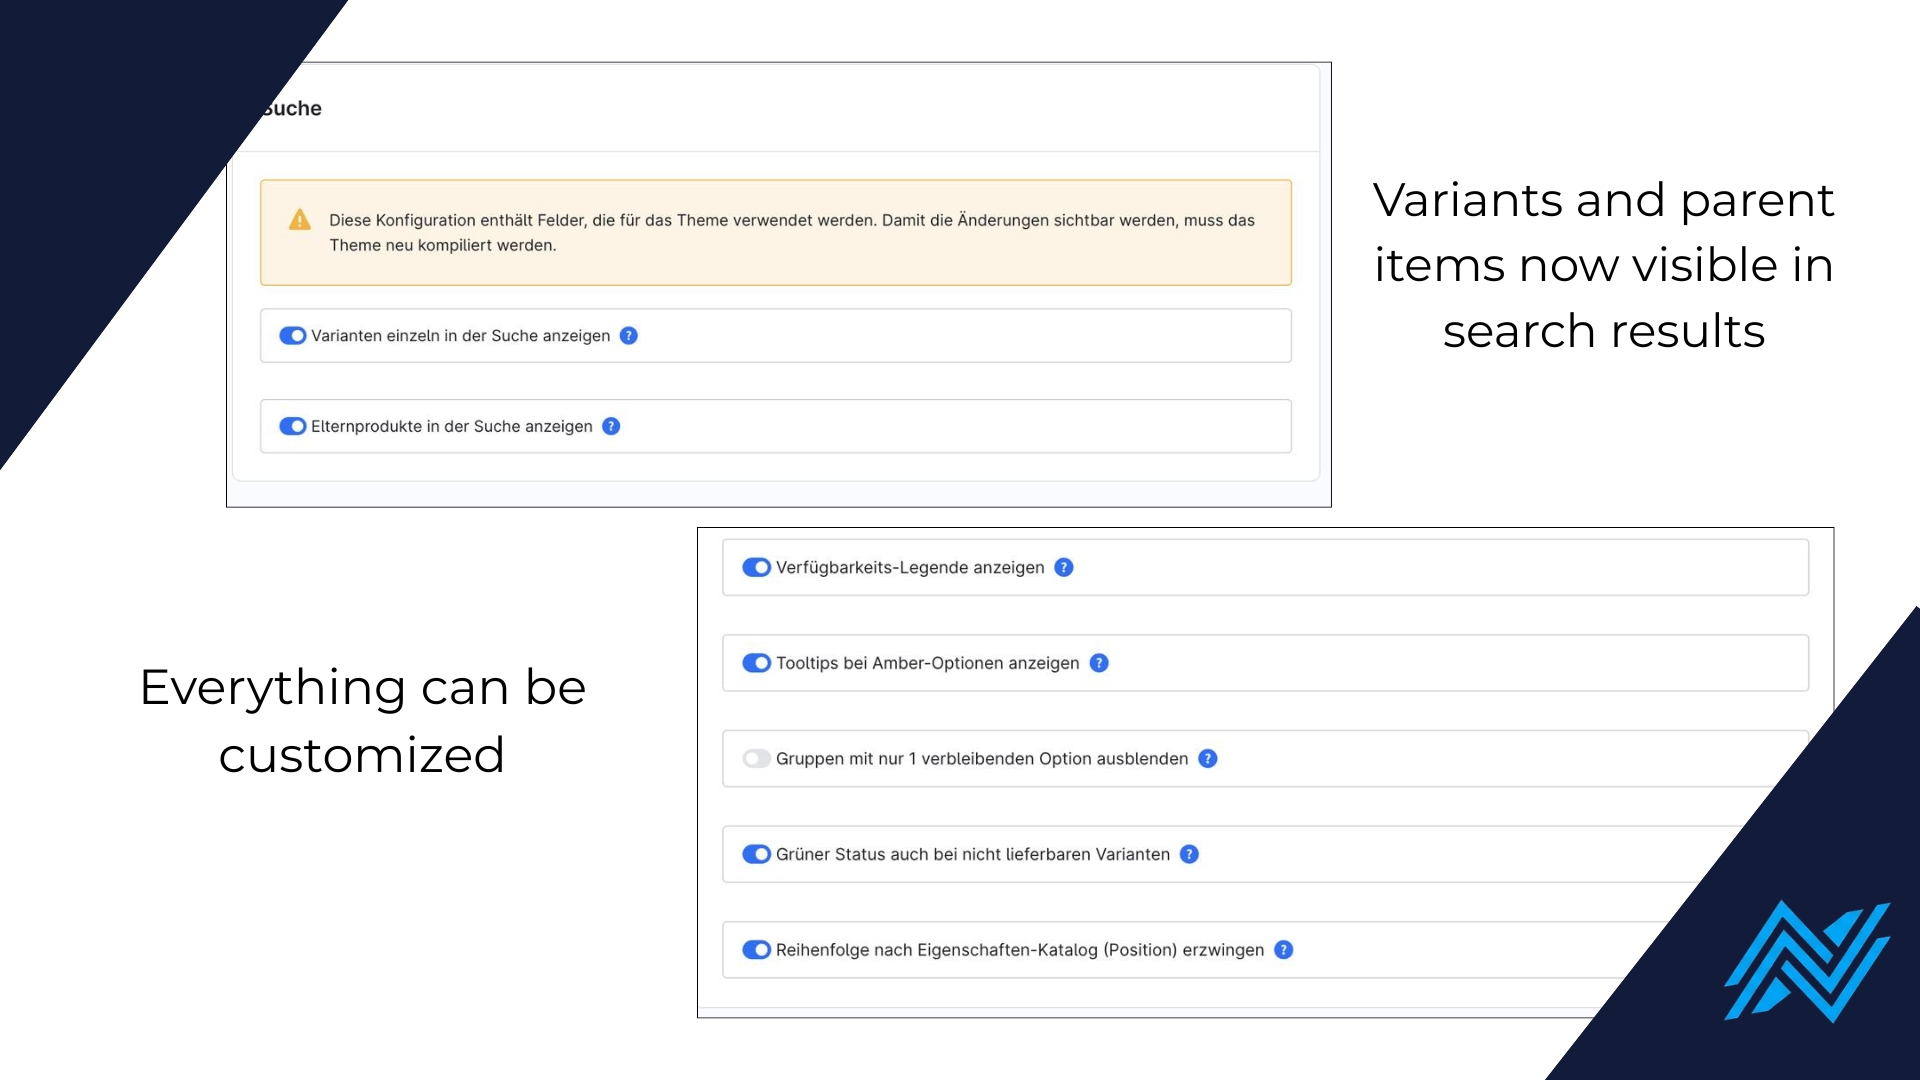Image resolution: width=1920 pixels, height=1080 pixels.
Task: Click the yellow warning triangle icon
Action: click(299, 220)
